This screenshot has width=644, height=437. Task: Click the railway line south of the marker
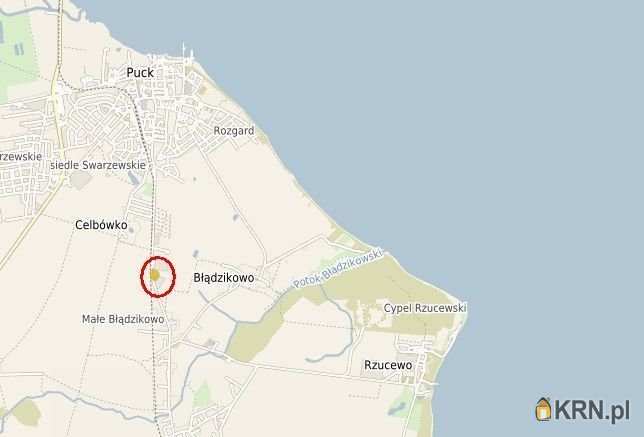point(154,361)
